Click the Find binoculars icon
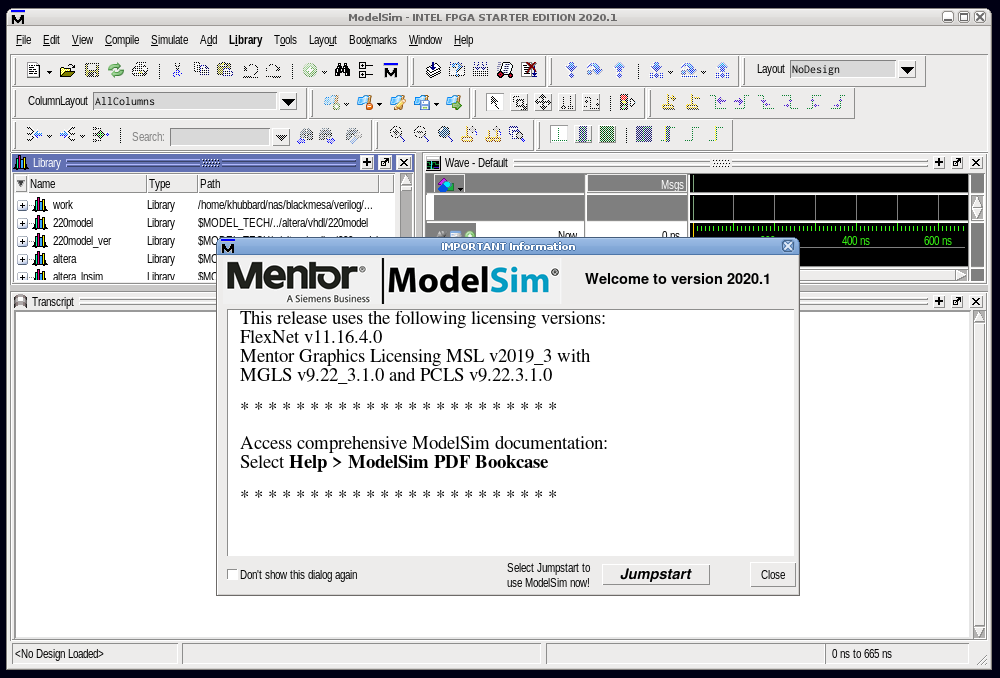The image size is (1000, 678). click(x=342, y=70)
